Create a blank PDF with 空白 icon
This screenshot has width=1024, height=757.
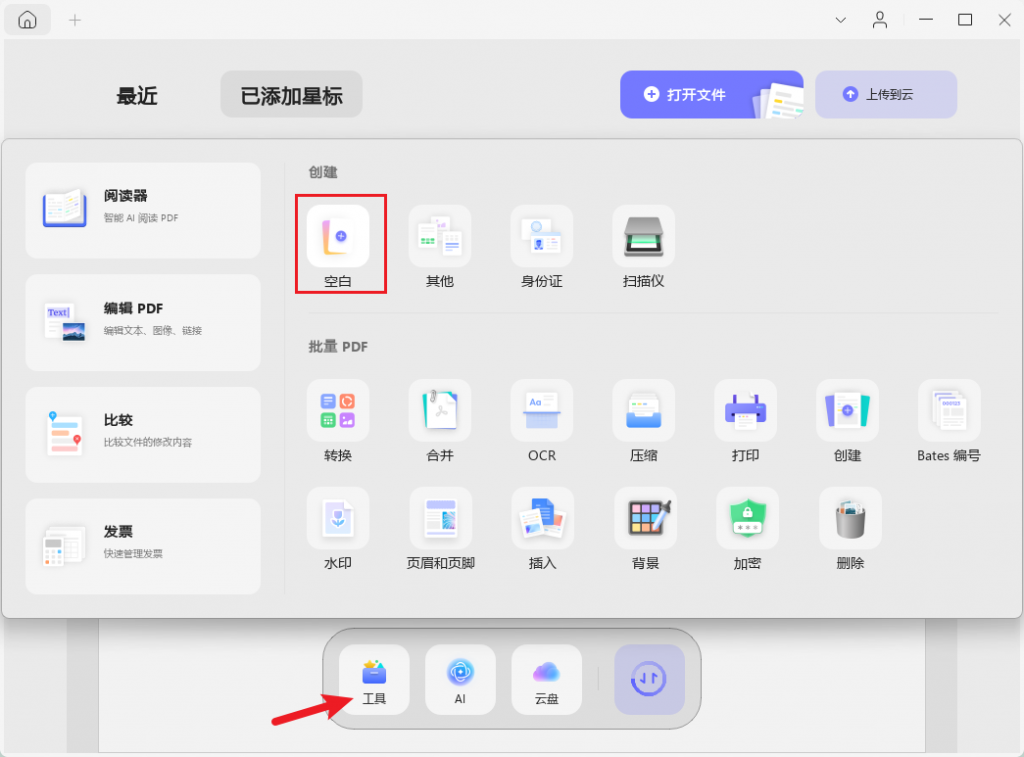pos(338,236)
